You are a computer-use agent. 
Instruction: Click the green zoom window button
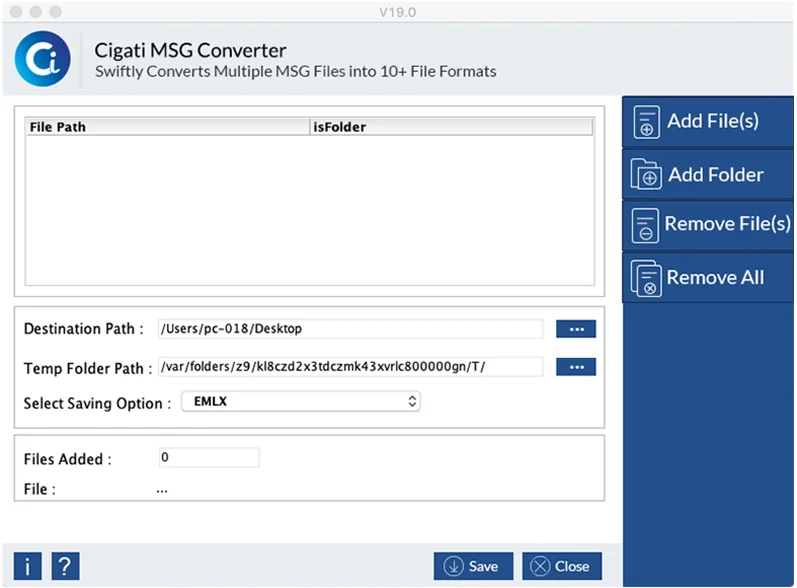[x=55, y=12]
